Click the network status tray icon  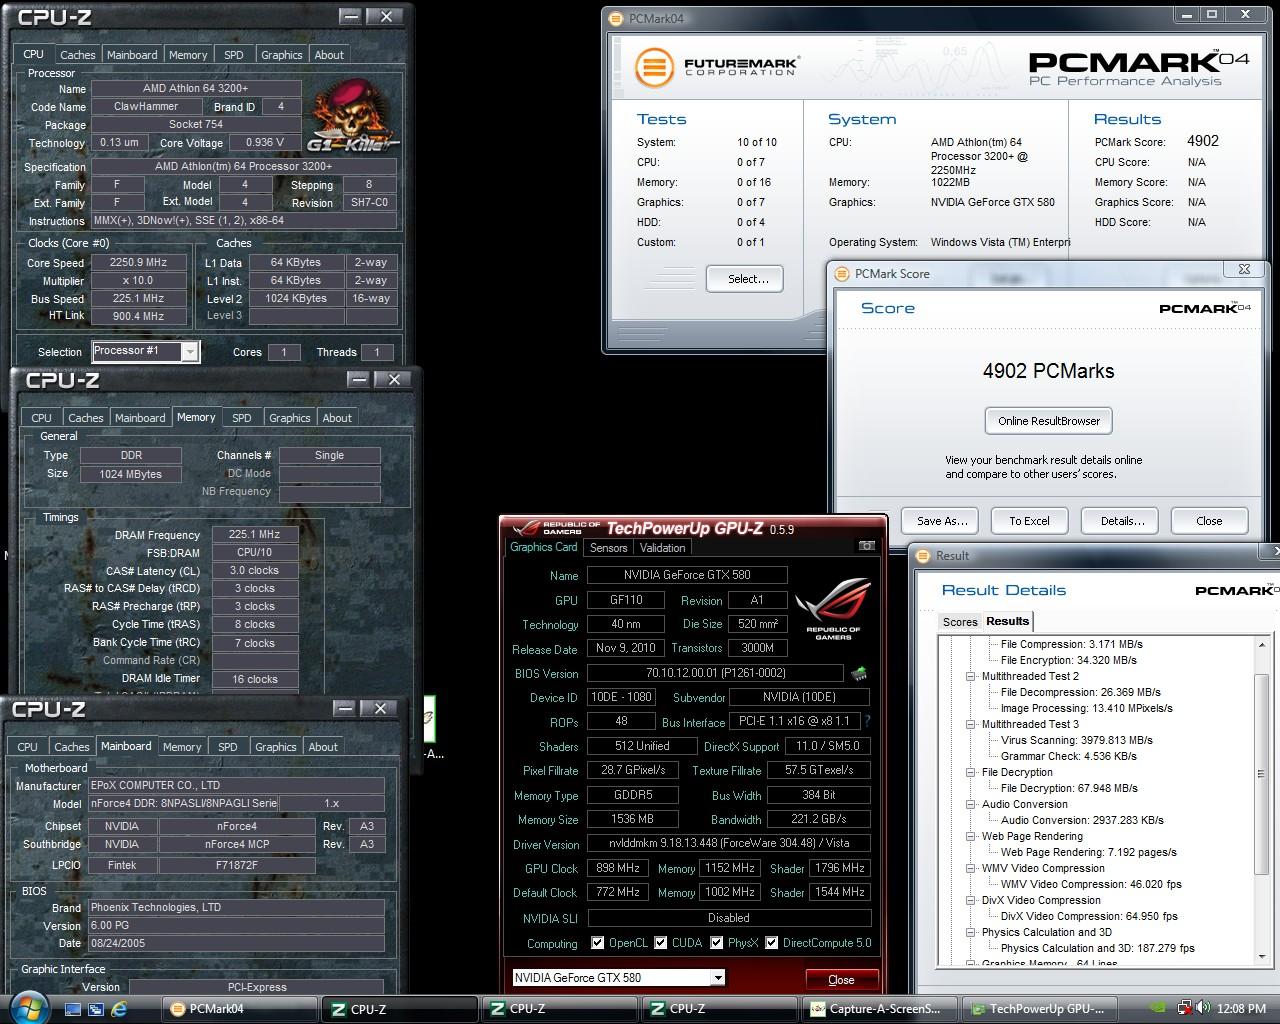coord(1184,1009)
